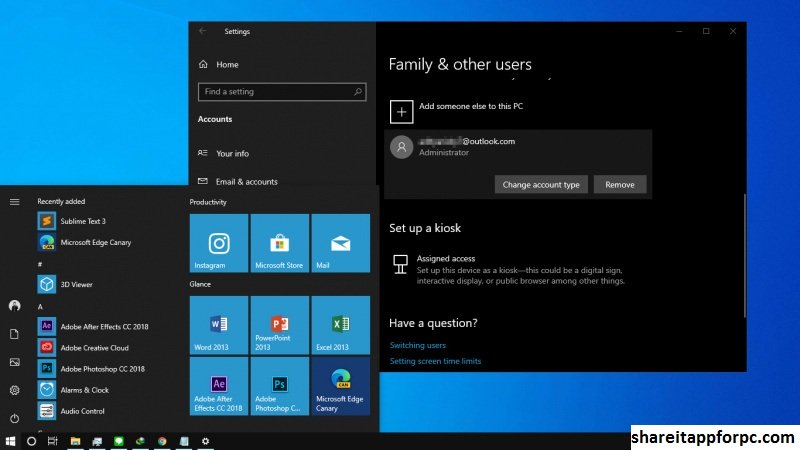Open the Excel 2013 tile
This screenshot has height=450, width=800.
click(340, 325)
